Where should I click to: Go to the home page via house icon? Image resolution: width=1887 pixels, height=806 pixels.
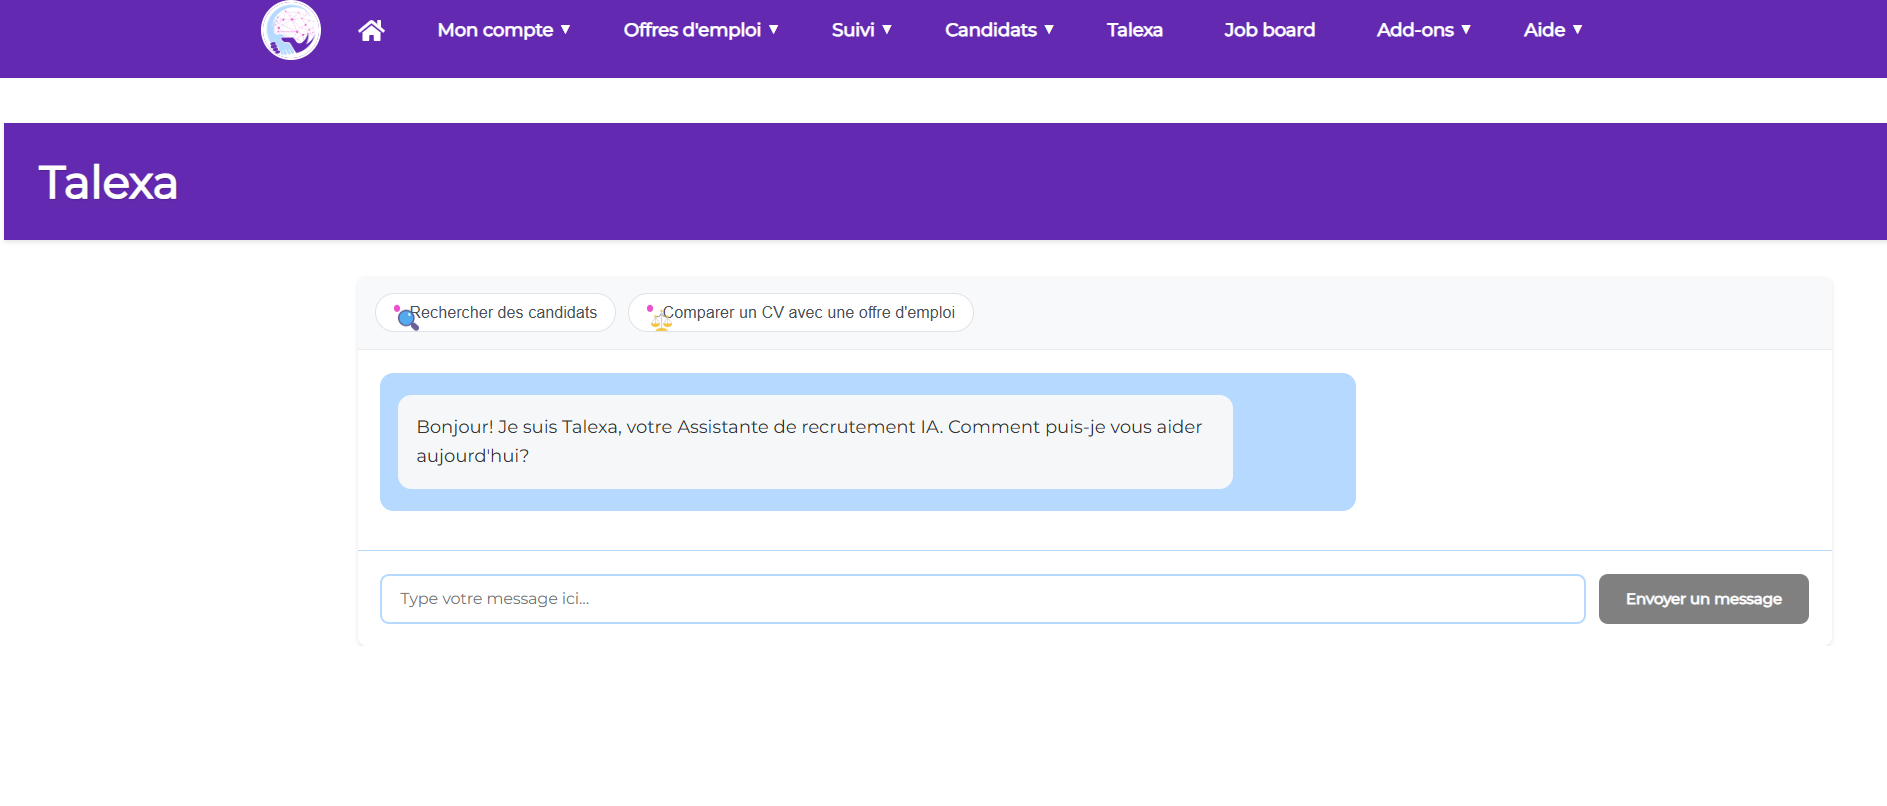tap(371, 30)
